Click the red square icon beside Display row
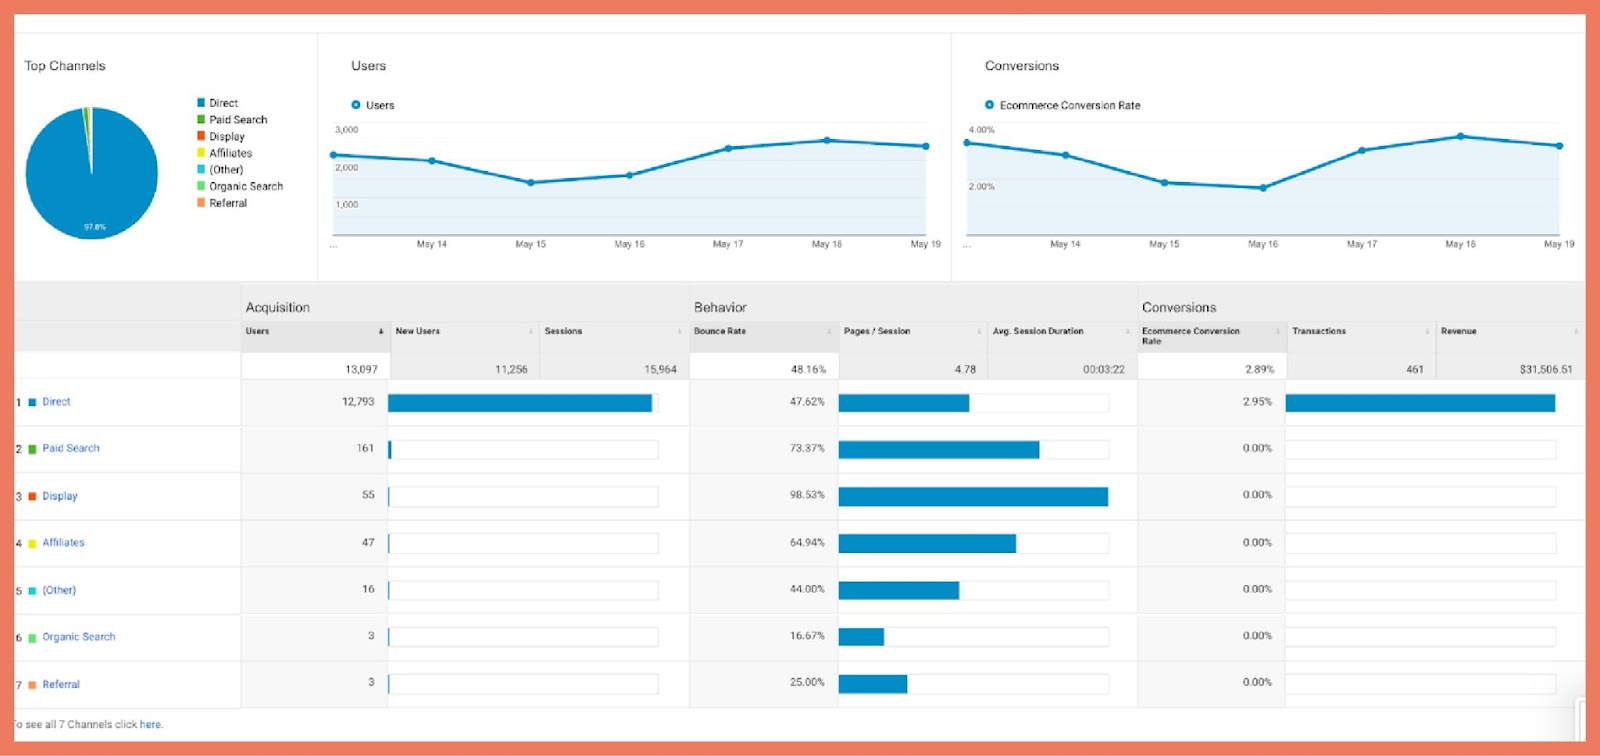The image size is (1600, 756). (32, 496)
